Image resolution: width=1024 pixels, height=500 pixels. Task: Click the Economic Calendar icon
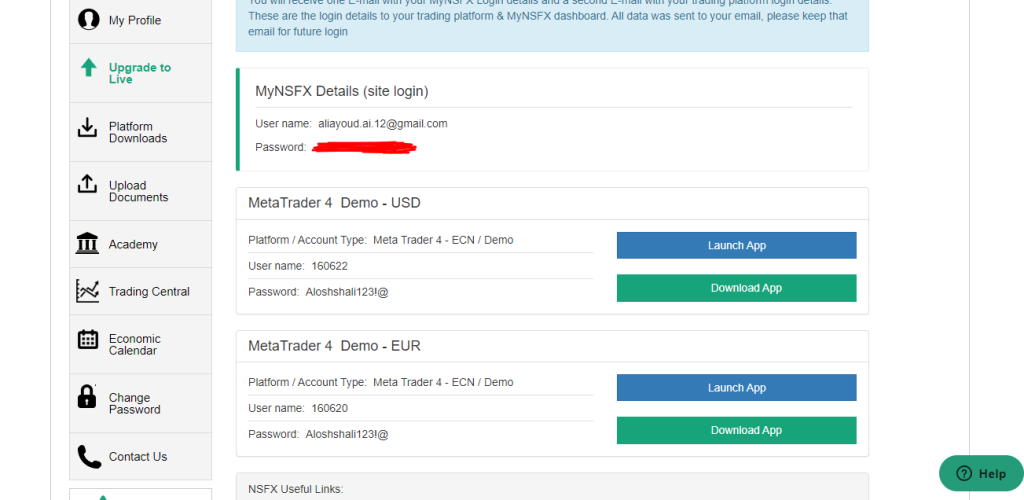[x=88, y=339]
